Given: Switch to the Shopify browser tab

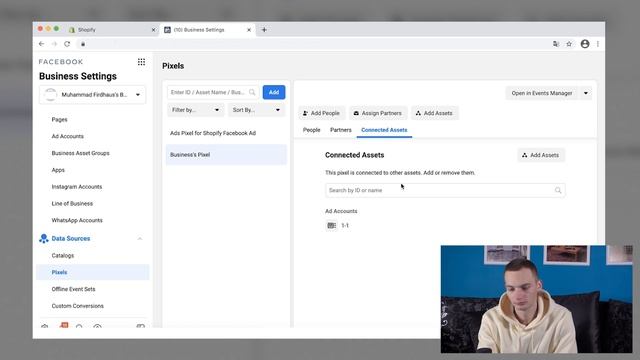Looking at the screenshot, I should (112, 30).
